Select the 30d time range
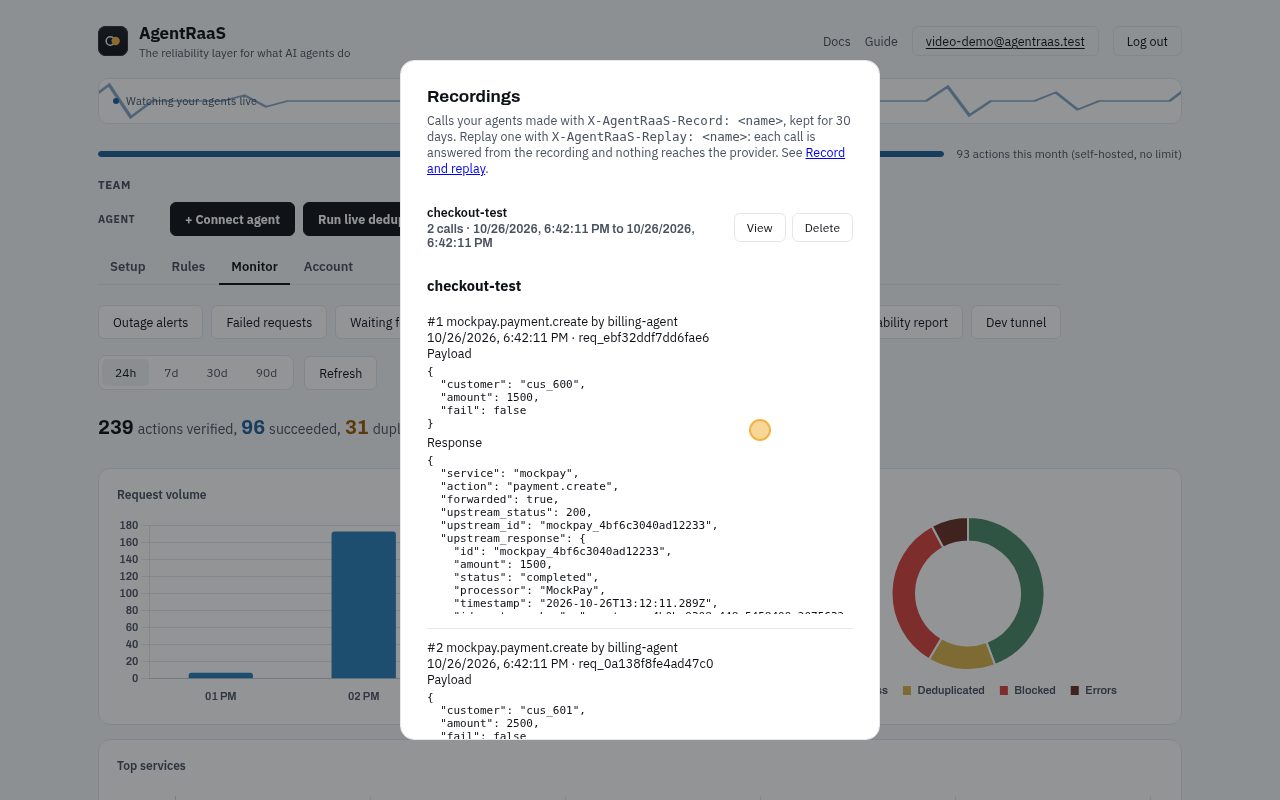The image size is (1280, 800). point(217,373)
